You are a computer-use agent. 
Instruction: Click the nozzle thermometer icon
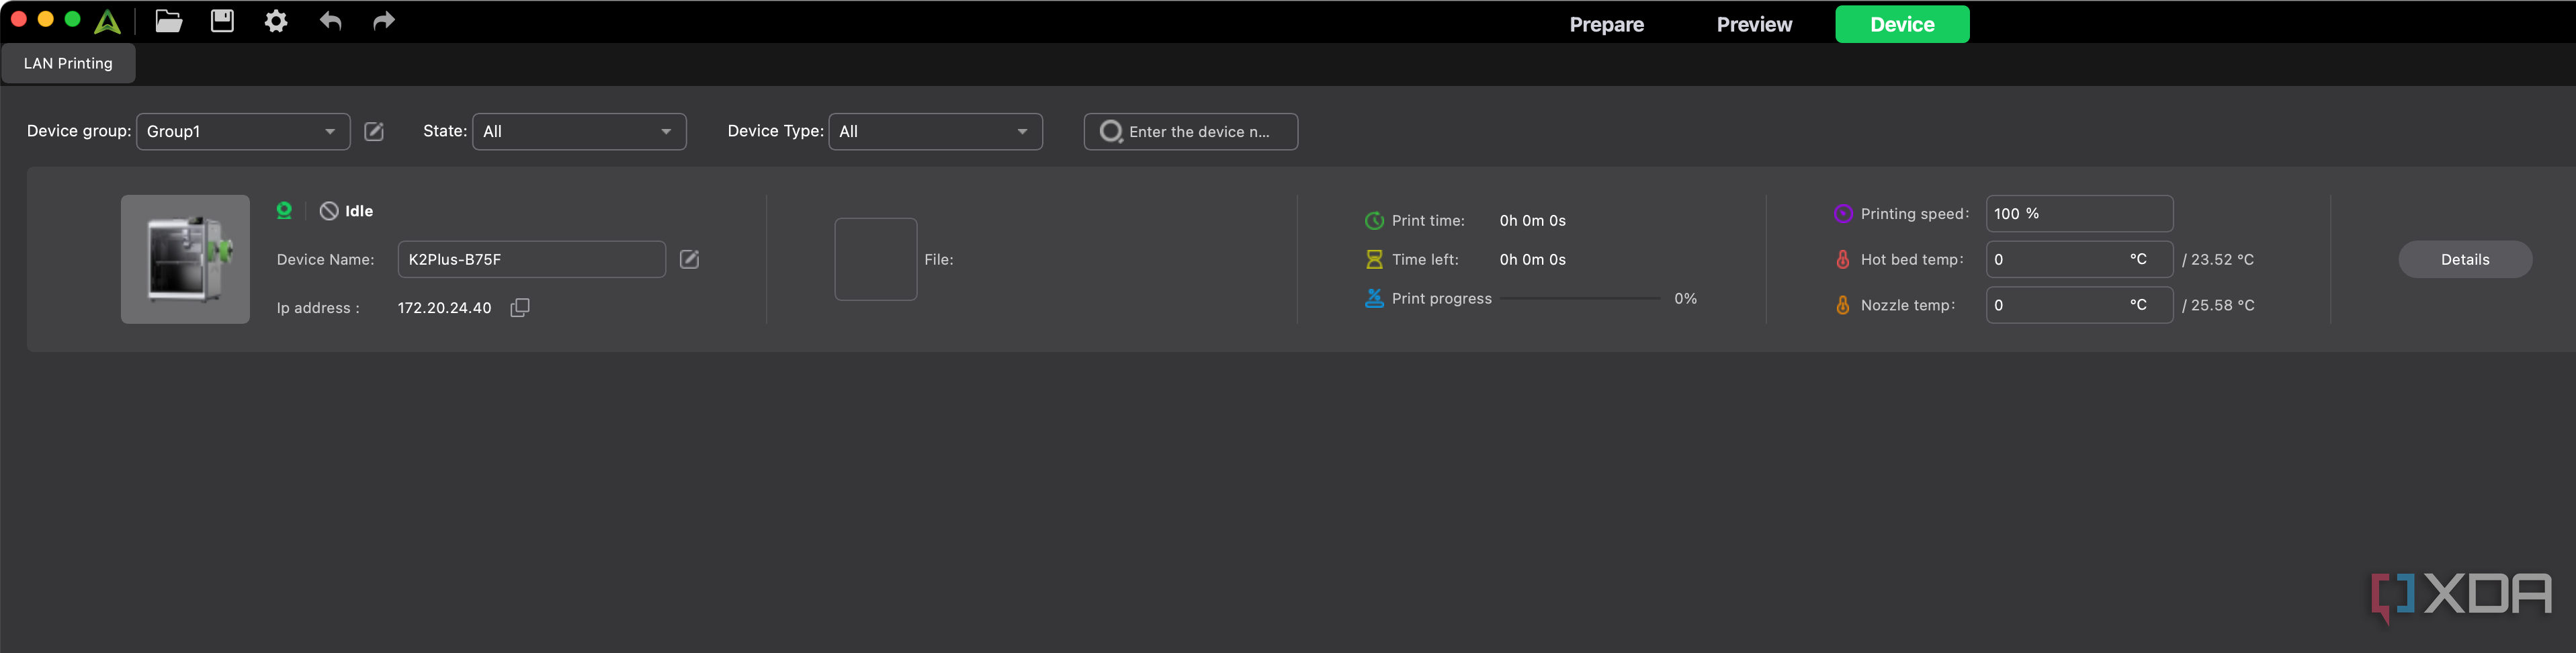pyautogui.click(x=1843, y=305)
